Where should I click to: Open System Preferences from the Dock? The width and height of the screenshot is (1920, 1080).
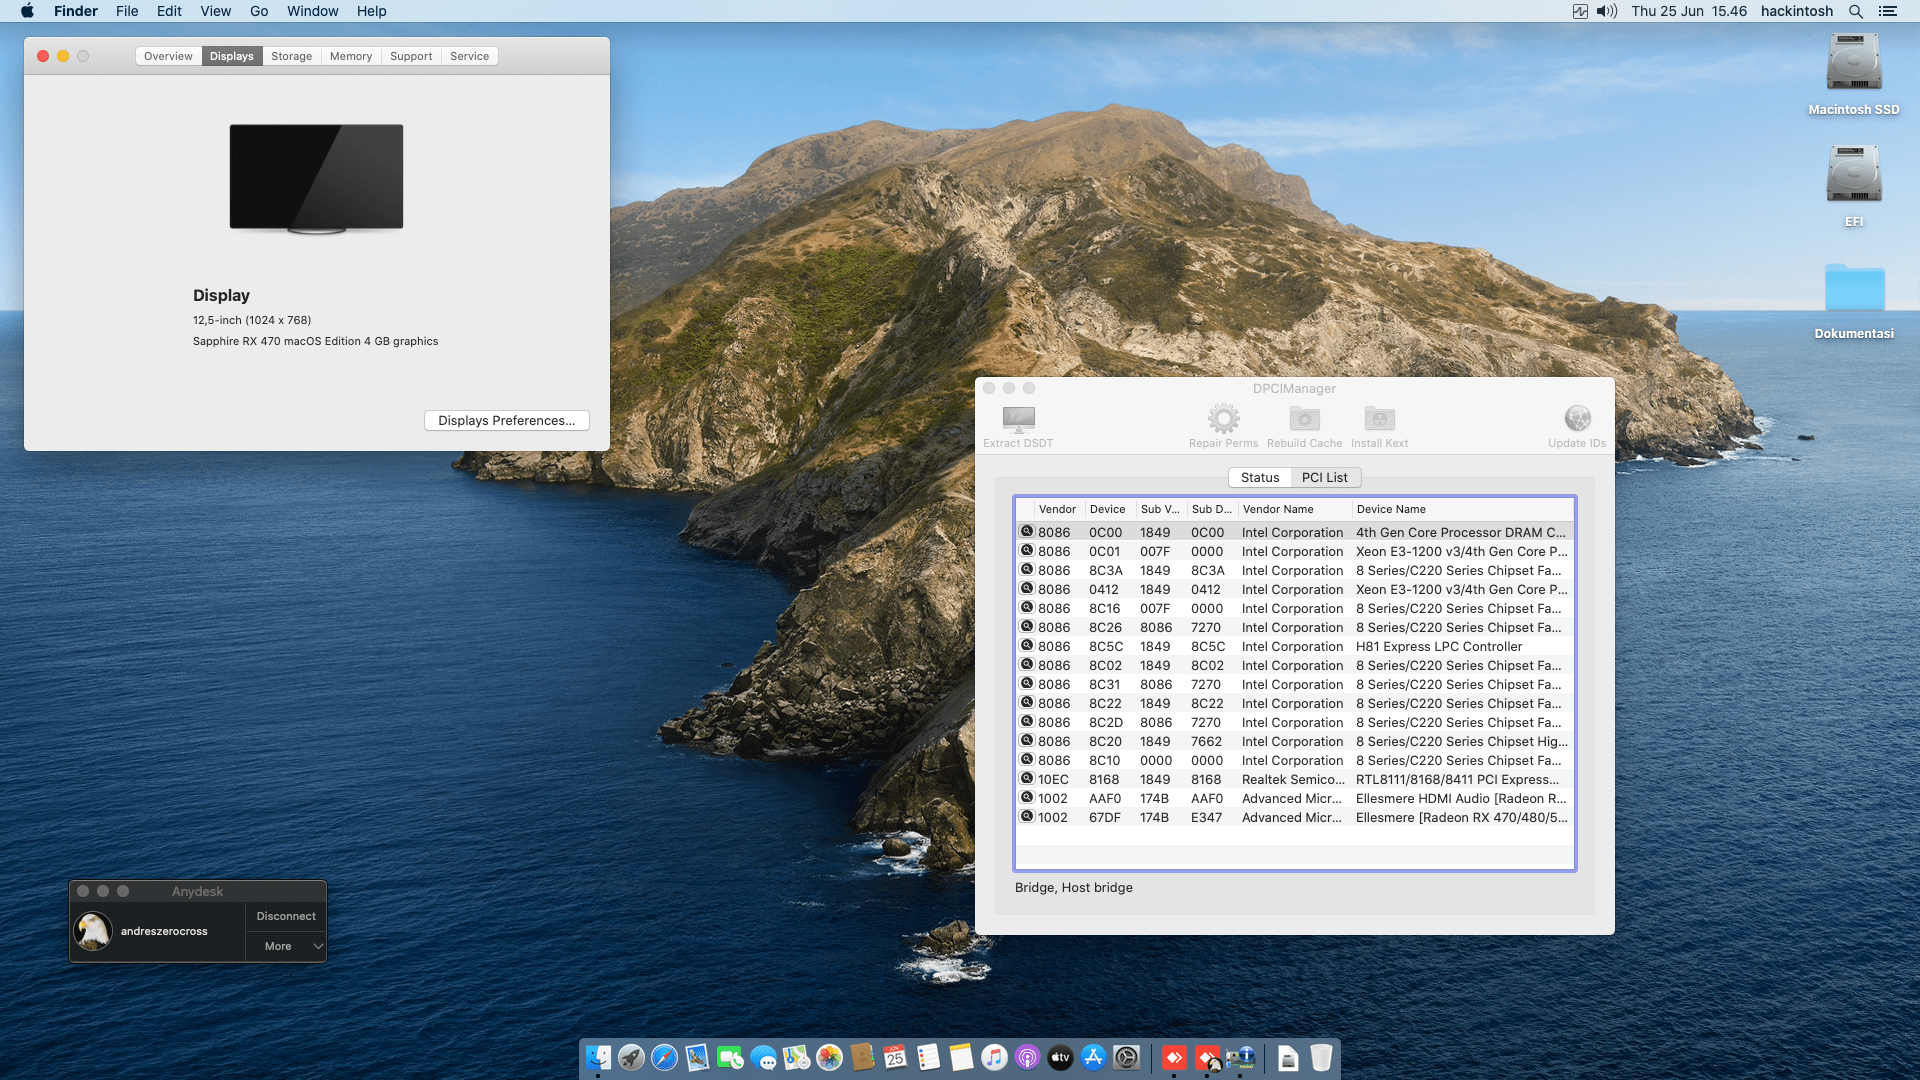point(1126,1058)
